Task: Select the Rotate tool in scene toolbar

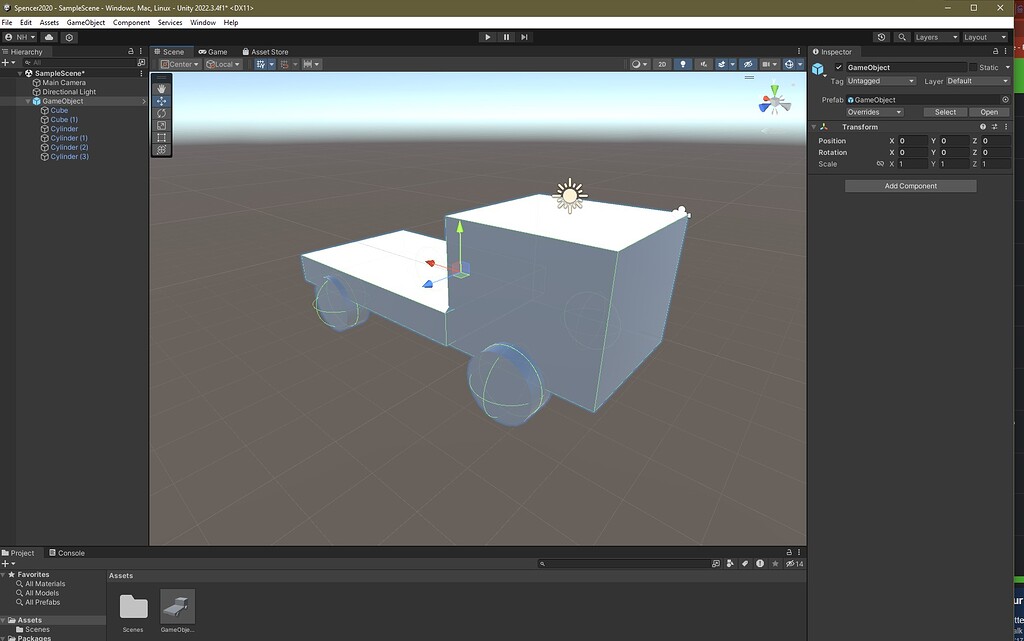Action: tap(161, 113)
